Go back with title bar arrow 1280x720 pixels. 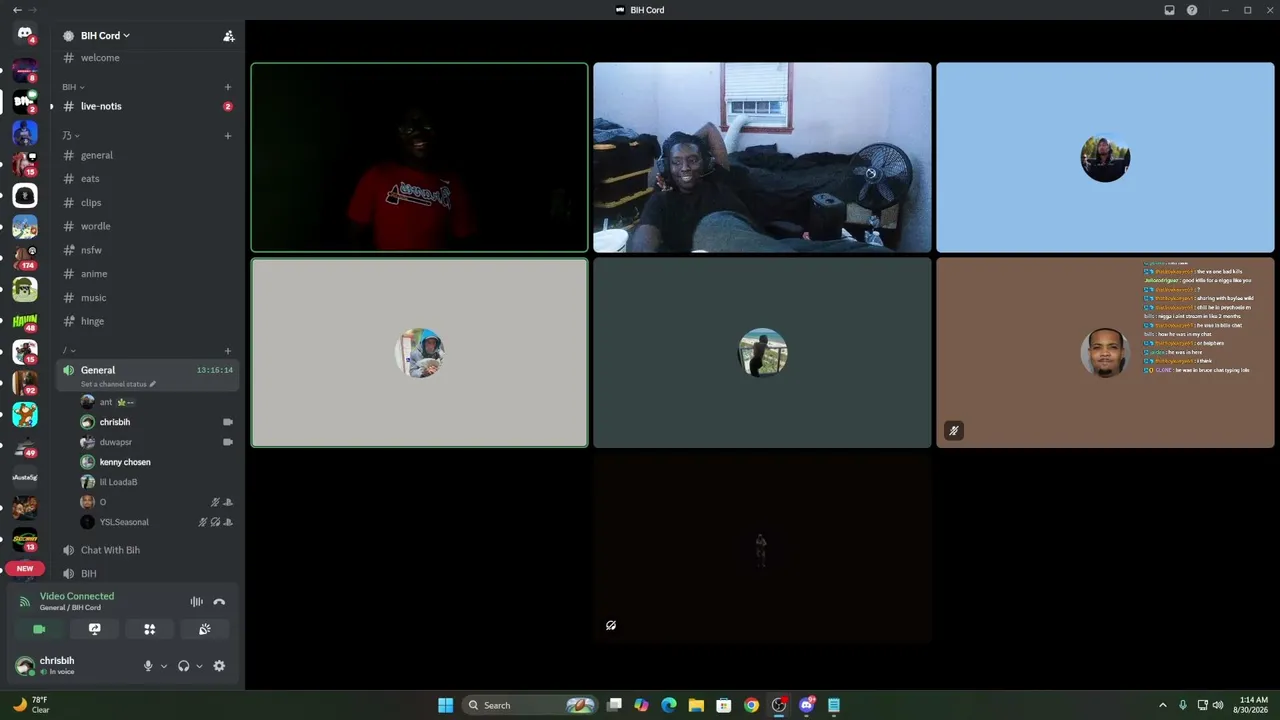(17, 10)
